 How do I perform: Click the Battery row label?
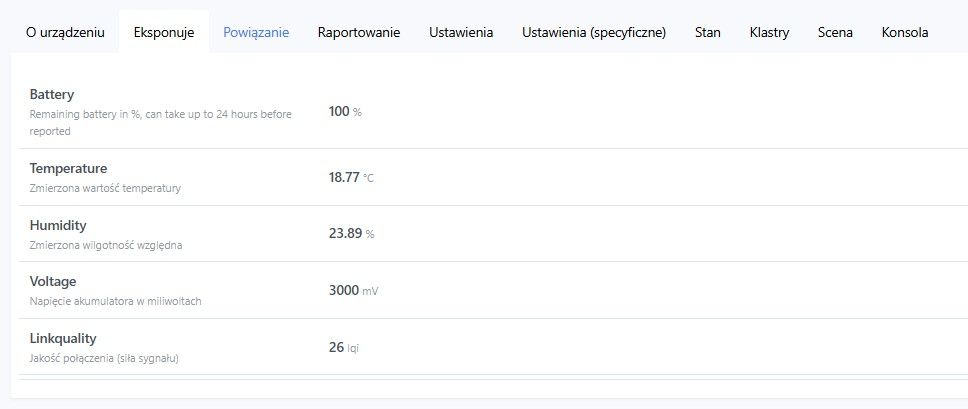click(x=52, y=95)
